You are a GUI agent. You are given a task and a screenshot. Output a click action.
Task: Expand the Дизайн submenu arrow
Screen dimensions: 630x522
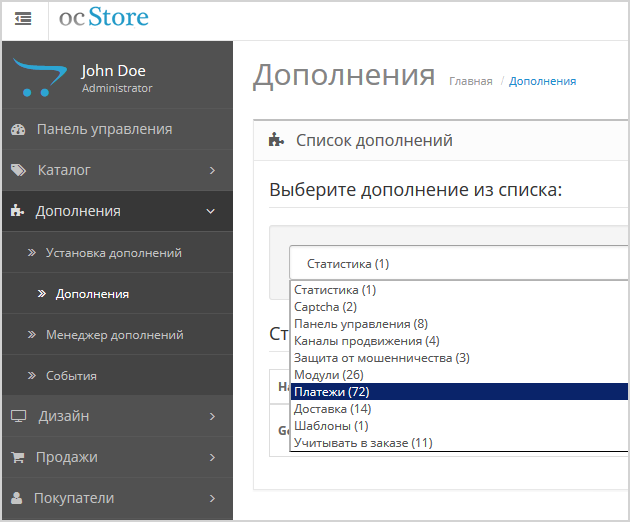[x=212, y=416]
